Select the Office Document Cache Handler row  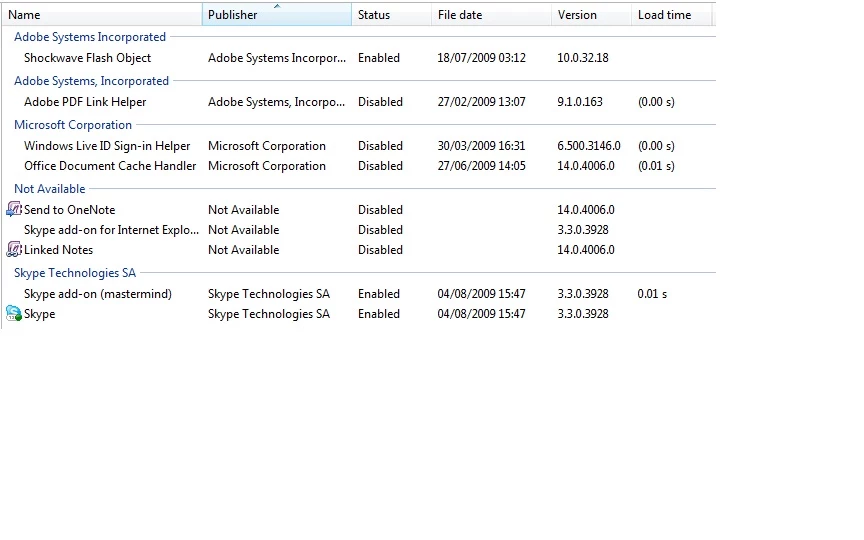tap(358, 166)
